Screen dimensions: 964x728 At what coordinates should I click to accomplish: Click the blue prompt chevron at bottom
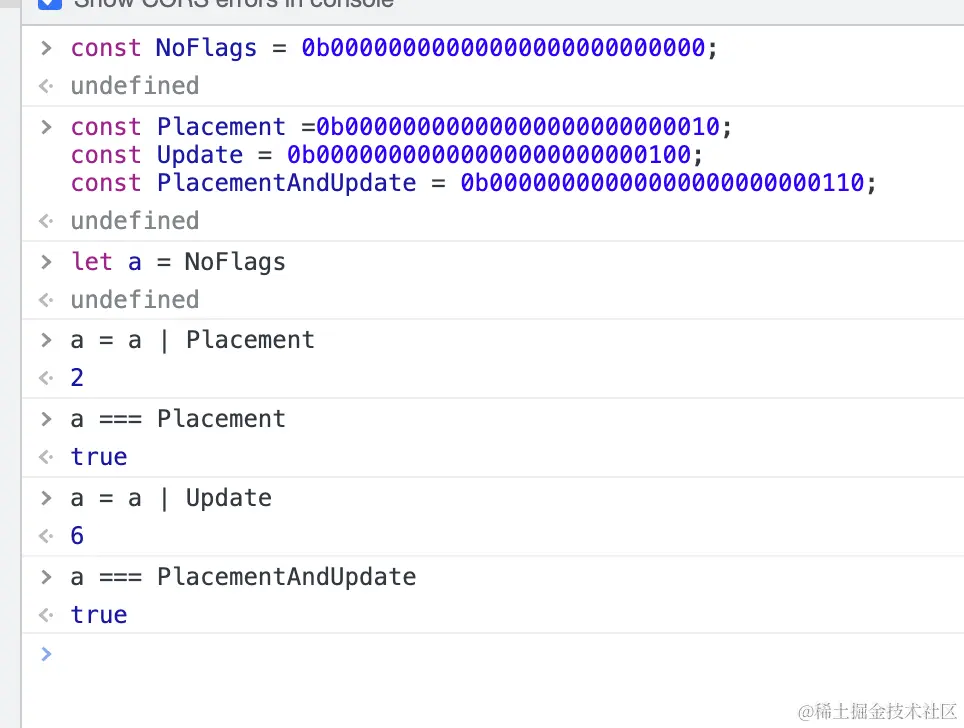(46, 654)
